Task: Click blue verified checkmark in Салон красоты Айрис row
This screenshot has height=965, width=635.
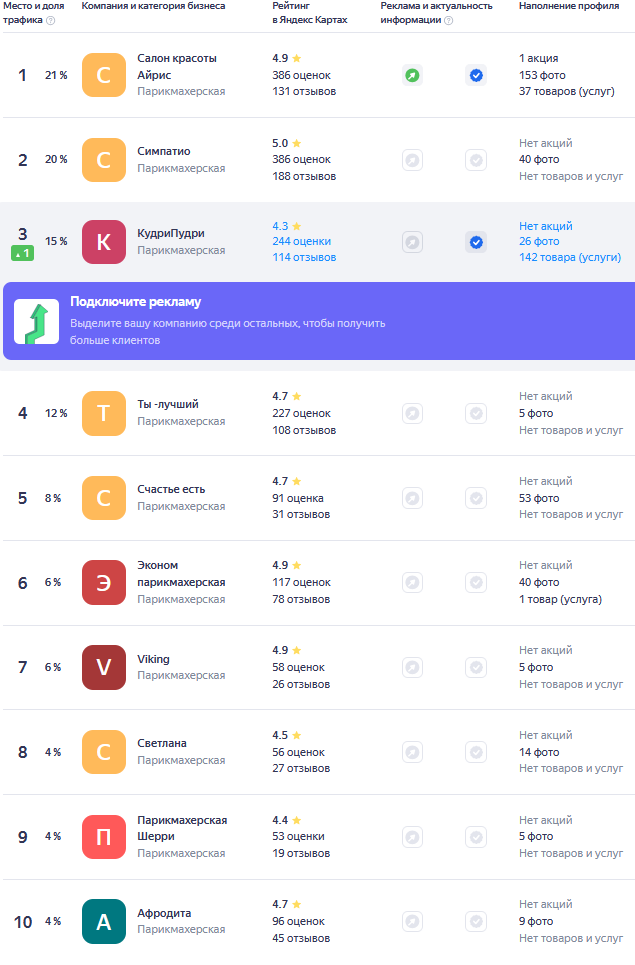Action: [x=476, y=75]
